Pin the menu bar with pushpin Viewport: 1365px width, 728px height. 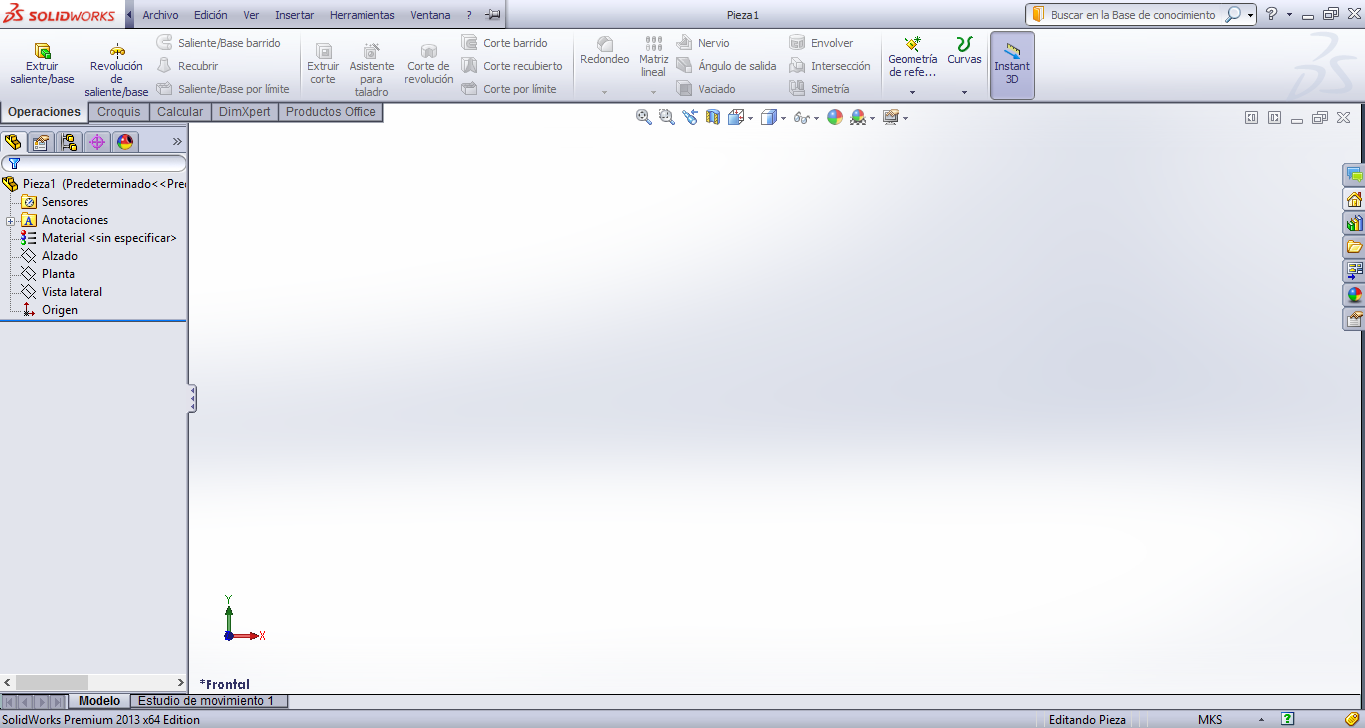click(x=492, y=15)
